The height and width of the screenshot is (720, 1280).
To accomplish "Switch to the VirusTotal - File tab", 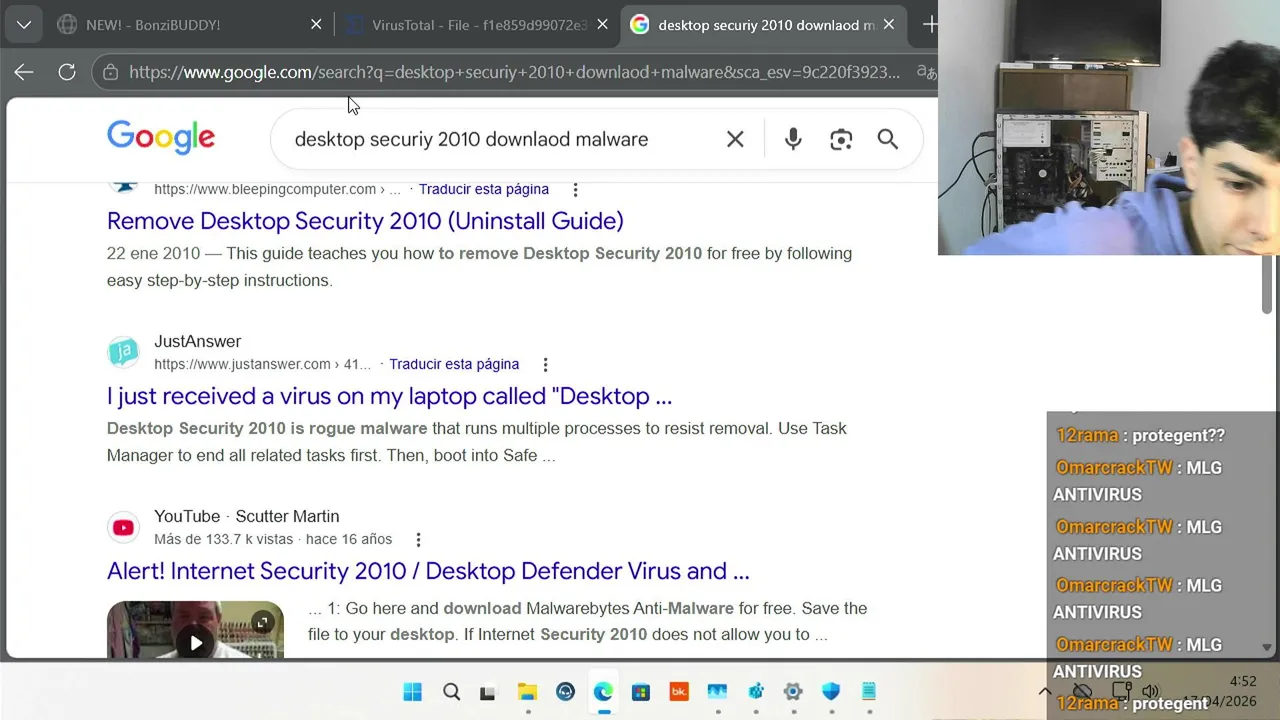I will 479,25.
